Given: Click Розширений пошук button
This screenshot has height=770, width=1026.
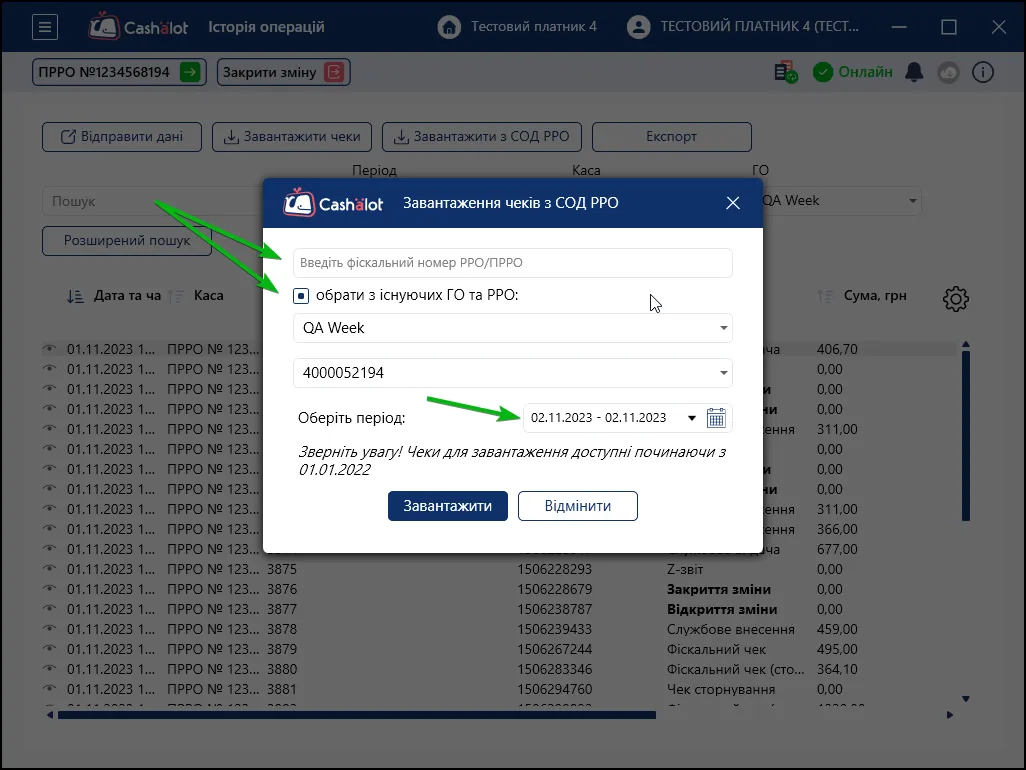Looking at the screenshot, I should click(x=127, y=241).
